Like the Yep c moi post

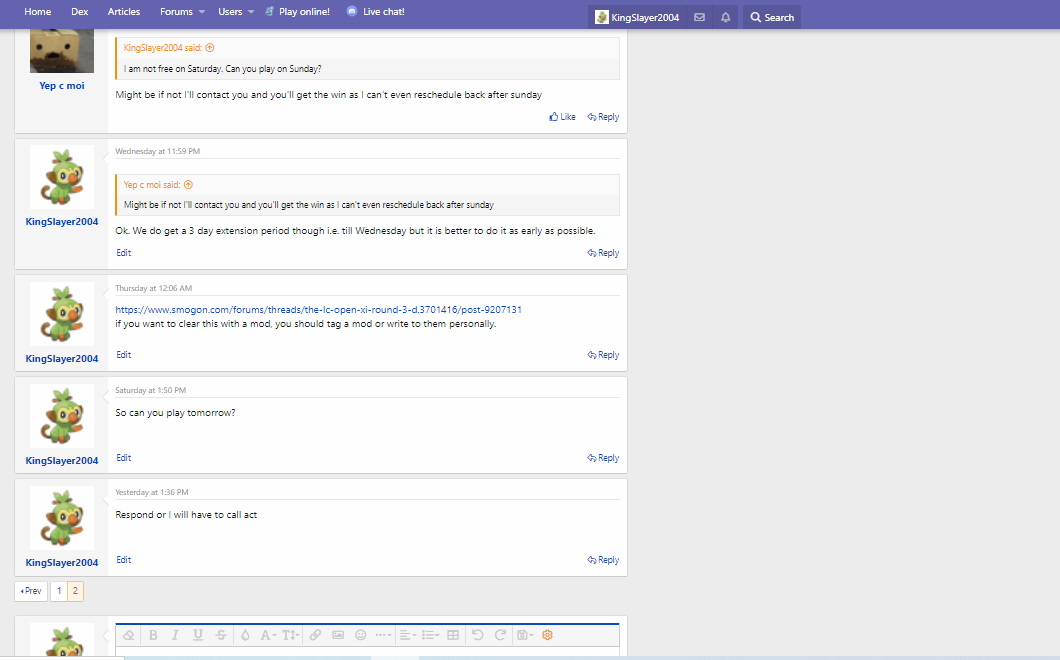click(x=562, y=117)
